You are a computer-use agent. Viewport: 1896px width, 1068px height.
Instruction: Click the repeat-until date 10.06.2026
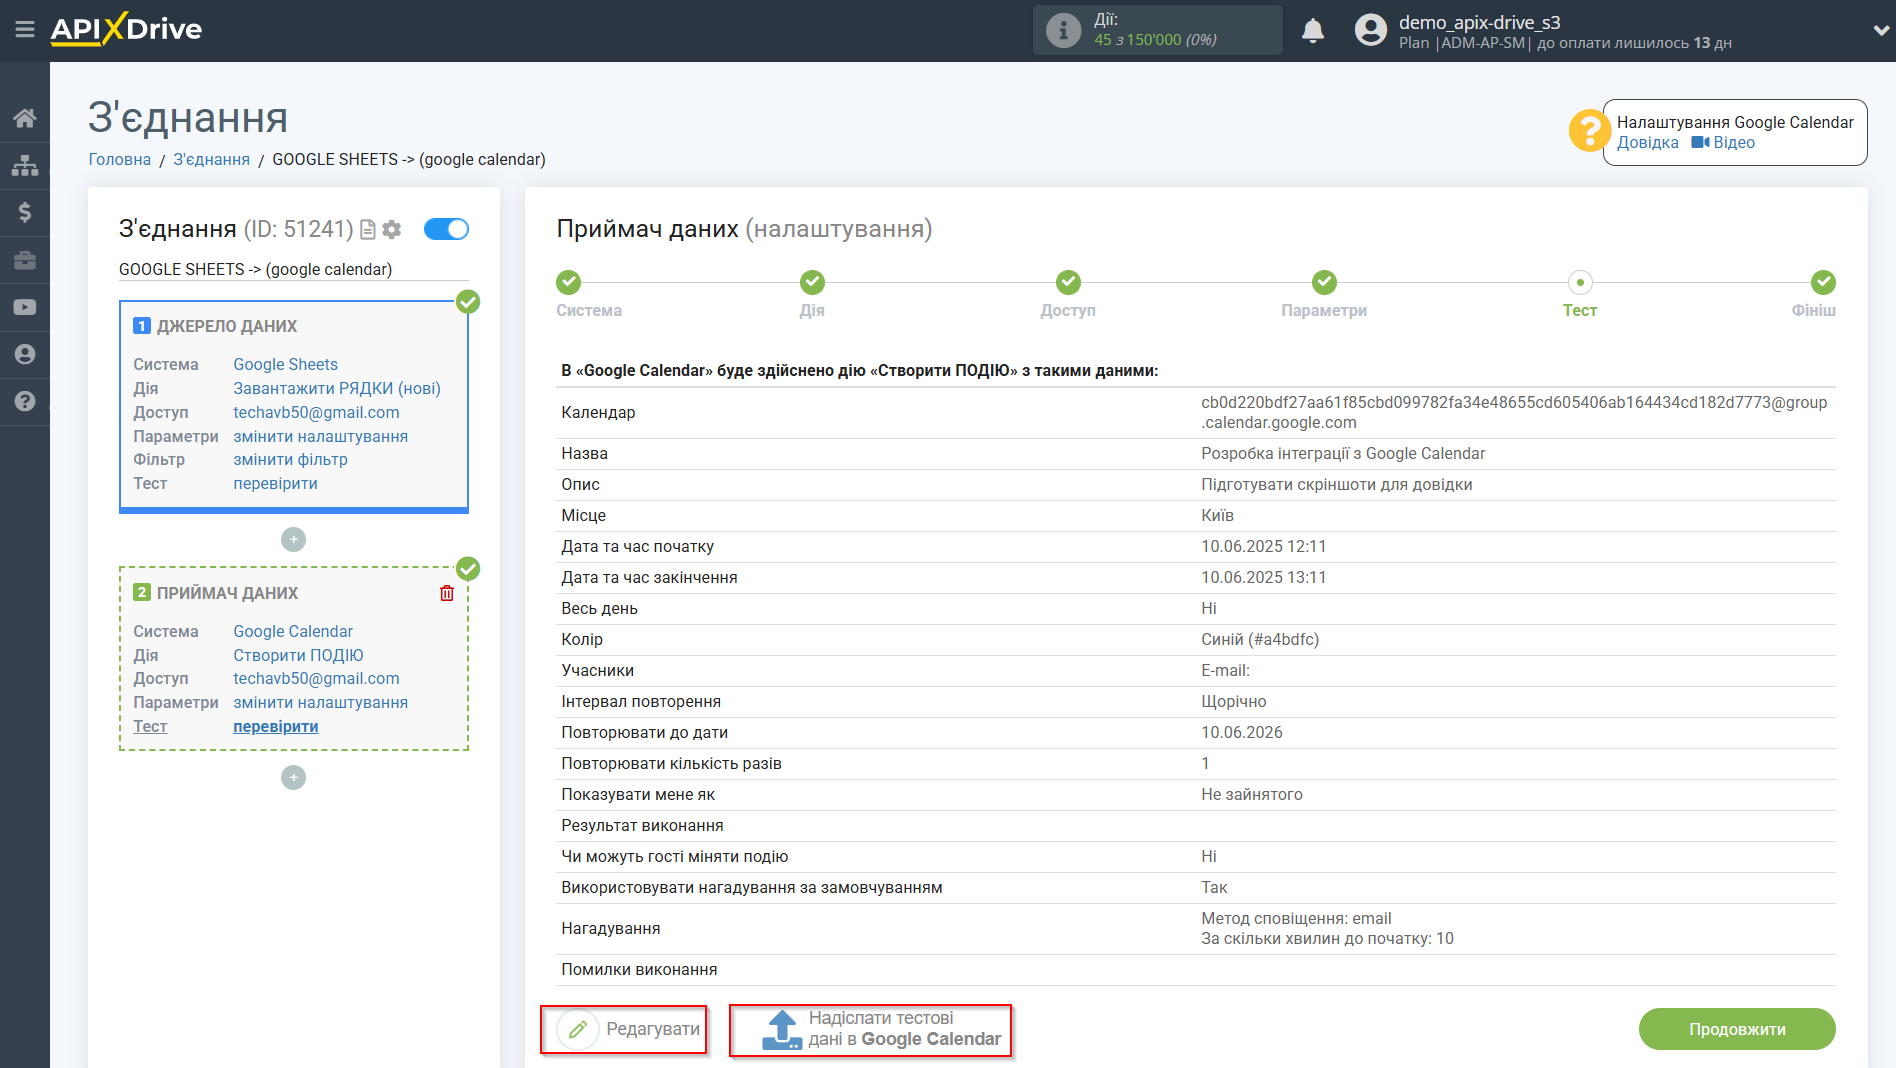(1241, 733)
